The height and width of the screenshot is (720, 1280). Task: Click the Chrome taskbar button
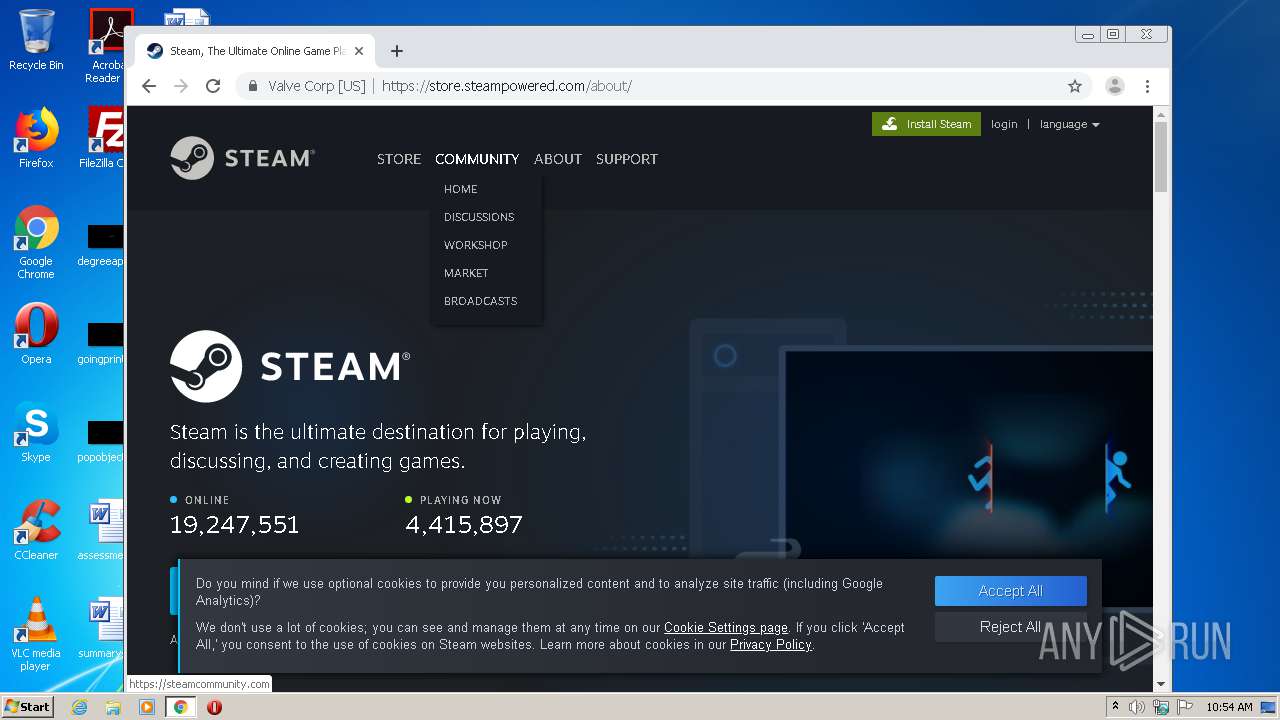click(180, 707)
